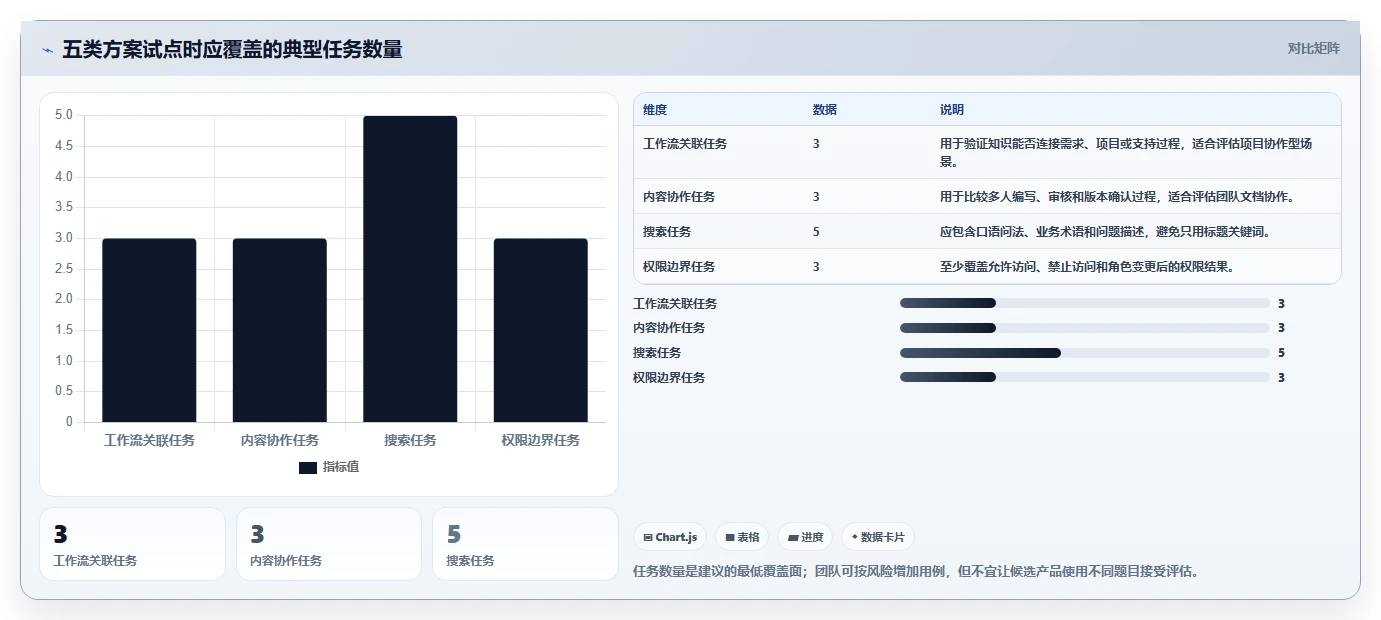This screenshot has width=1381, height=620.
Task: Click 权限边界任务 cell in the table
Action: click(679, 267)
